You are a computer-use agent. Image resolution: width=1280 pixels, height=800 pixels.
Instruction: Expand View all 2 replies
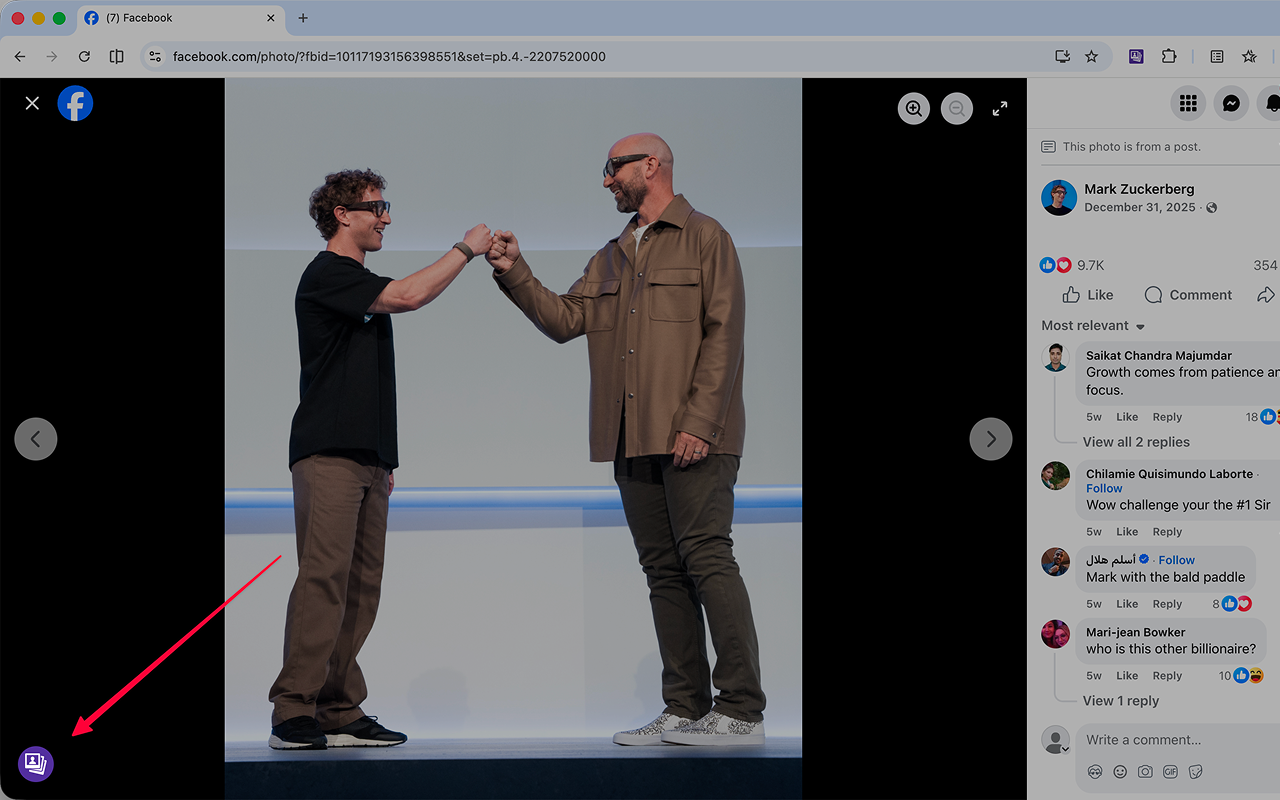pos(1136,442)
